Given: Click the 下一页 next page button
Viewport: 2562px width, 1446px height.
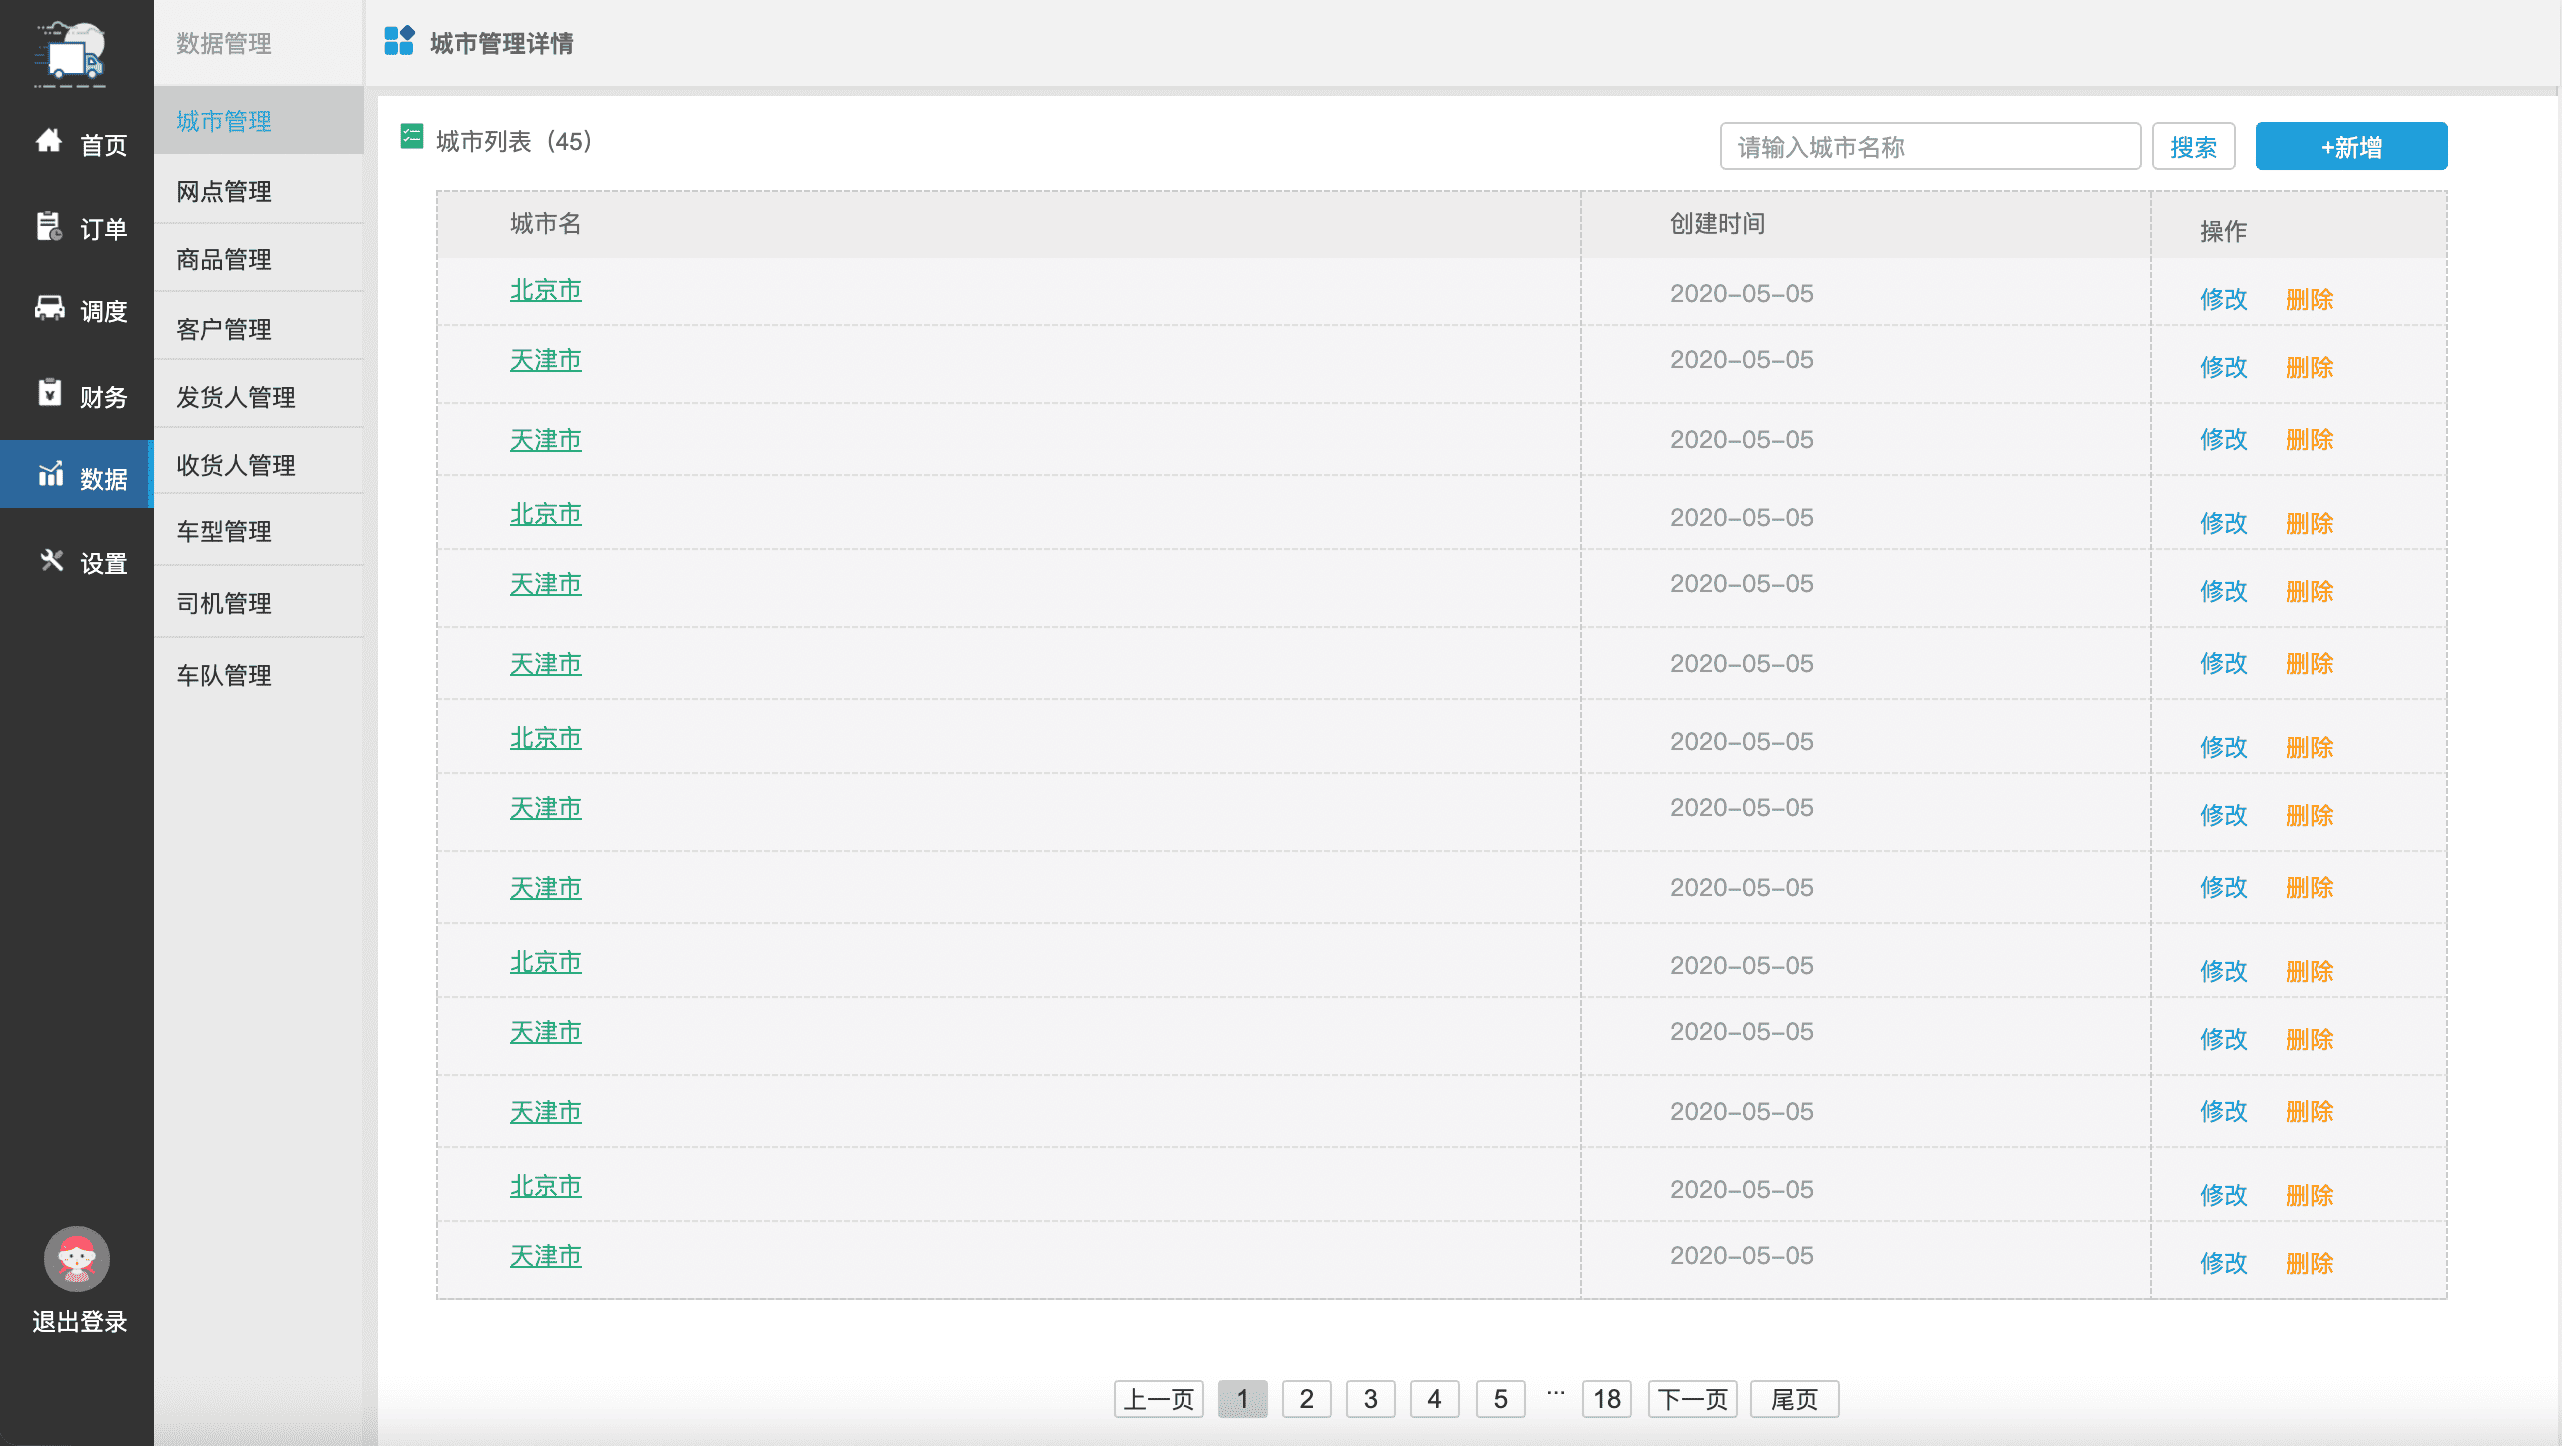Looking at the screenshot, I should point(1692,1398).
